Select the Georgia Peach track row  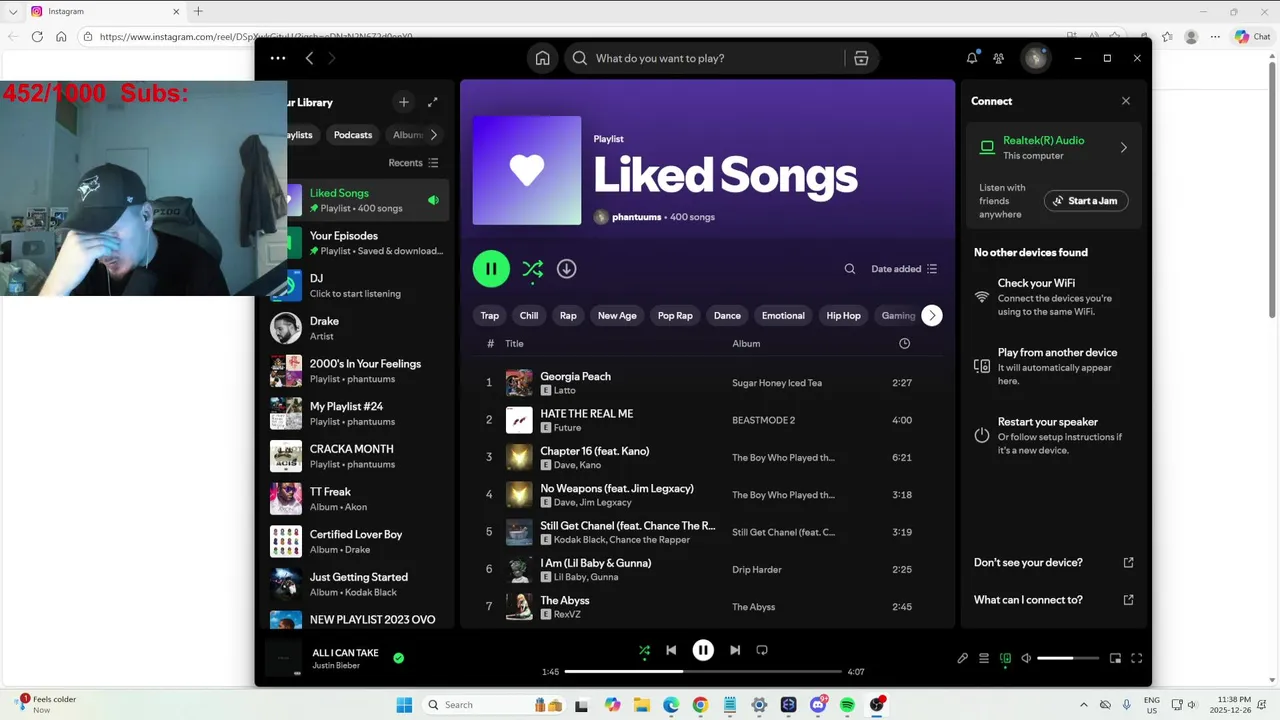(705, 383)
